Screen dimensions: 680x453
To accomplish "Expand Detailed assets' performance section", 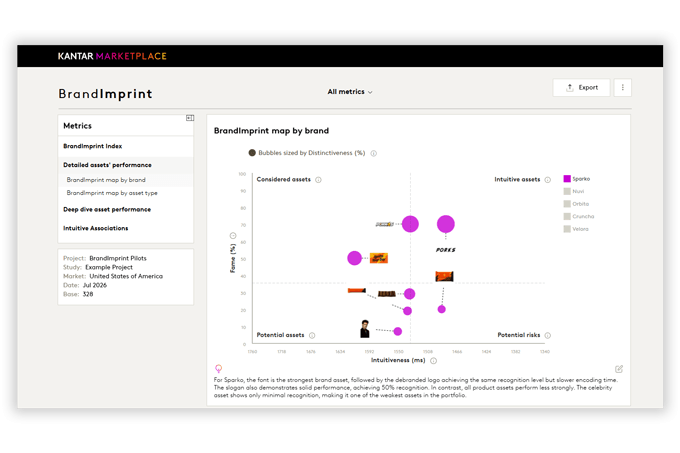I will 107,165.
